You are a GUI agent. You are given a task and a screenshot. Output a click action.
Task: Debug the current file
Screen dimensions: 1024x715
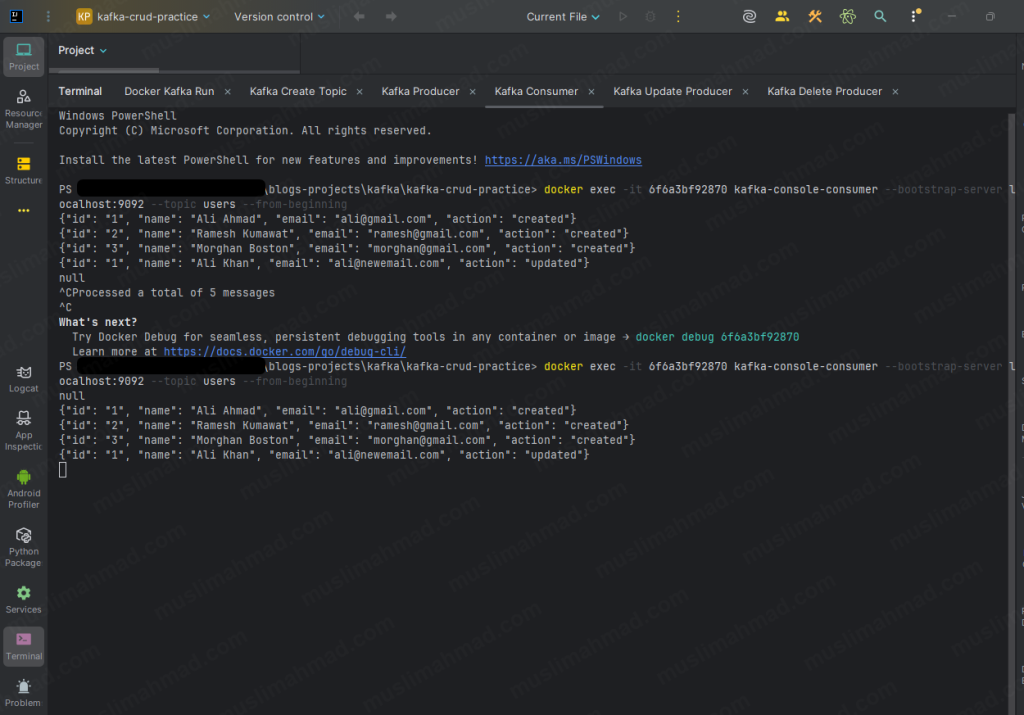(650, 16)
